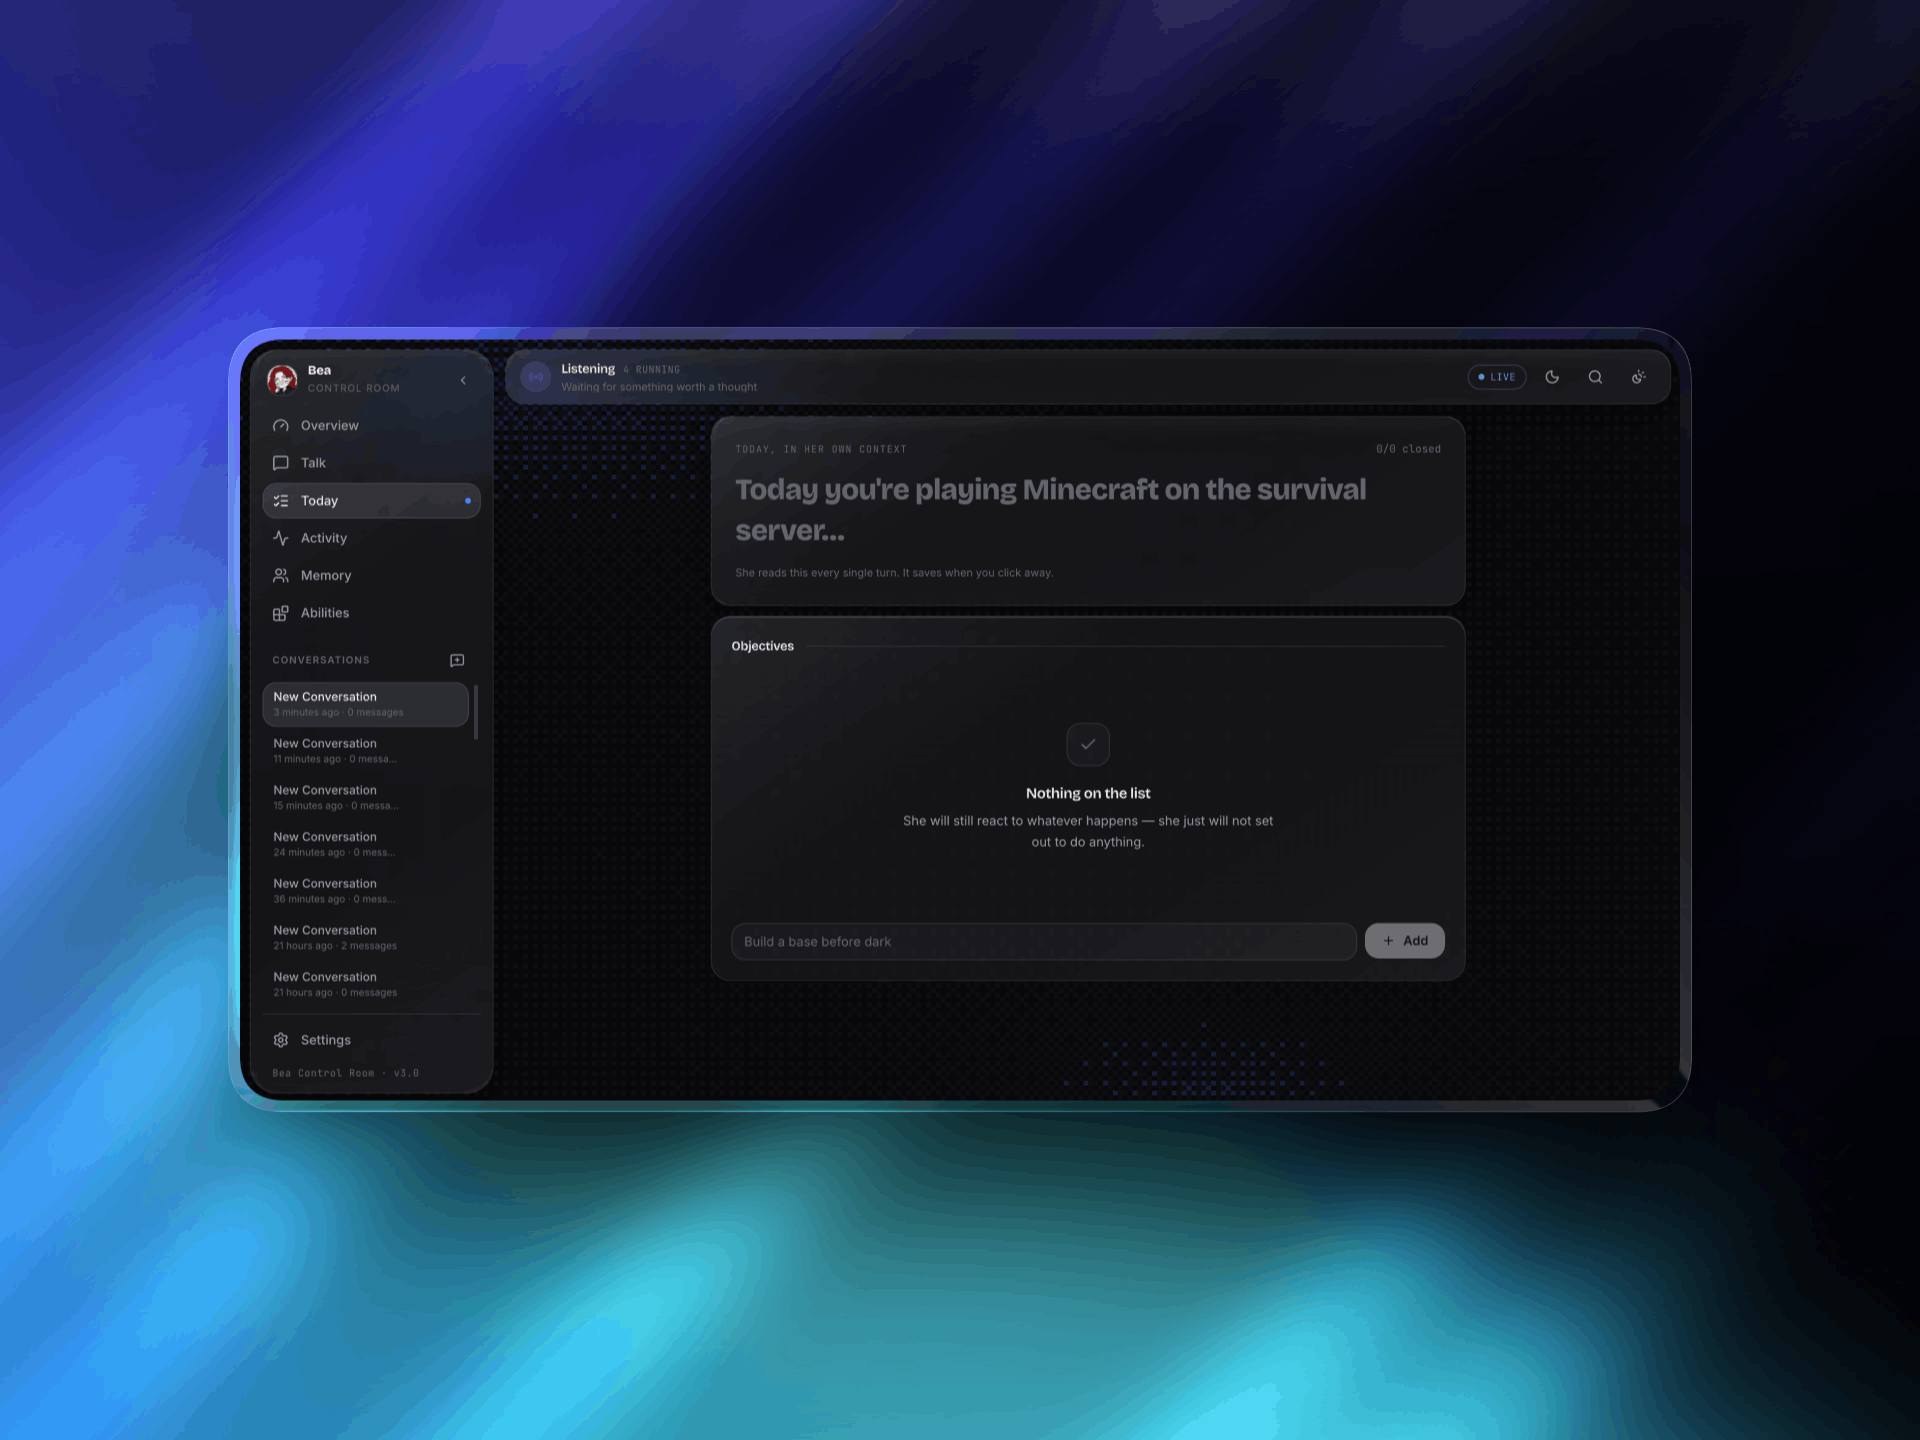Go to the Talk section
The height and width of the screenshot is (1440, 1920).
click(x=371, y=463)
